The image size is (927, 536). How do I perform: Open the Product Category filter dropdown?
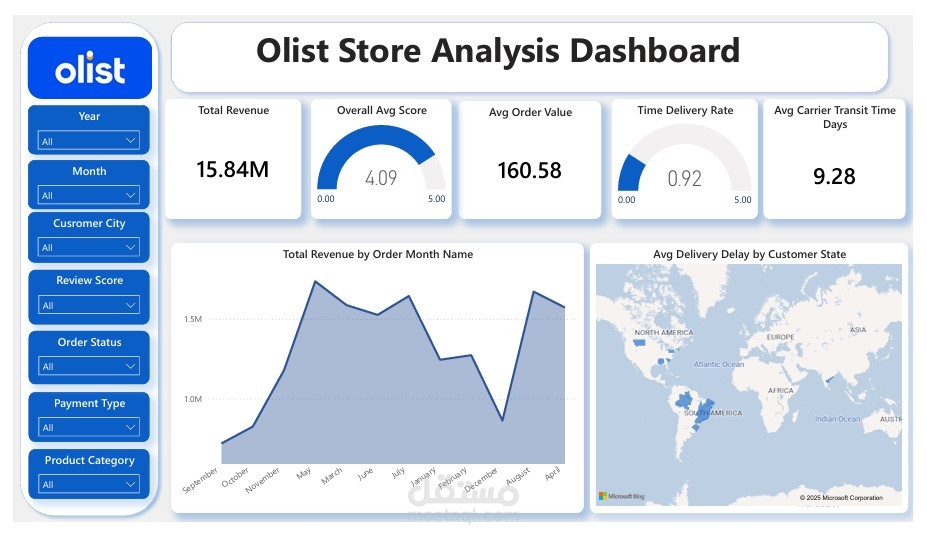89,484
